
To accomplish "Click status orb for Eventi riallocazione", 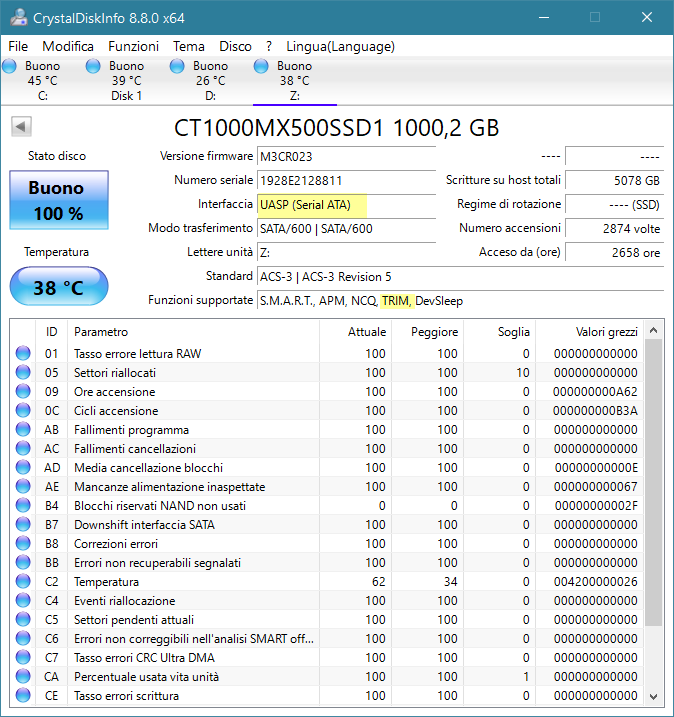I will (x=23, y=600).
